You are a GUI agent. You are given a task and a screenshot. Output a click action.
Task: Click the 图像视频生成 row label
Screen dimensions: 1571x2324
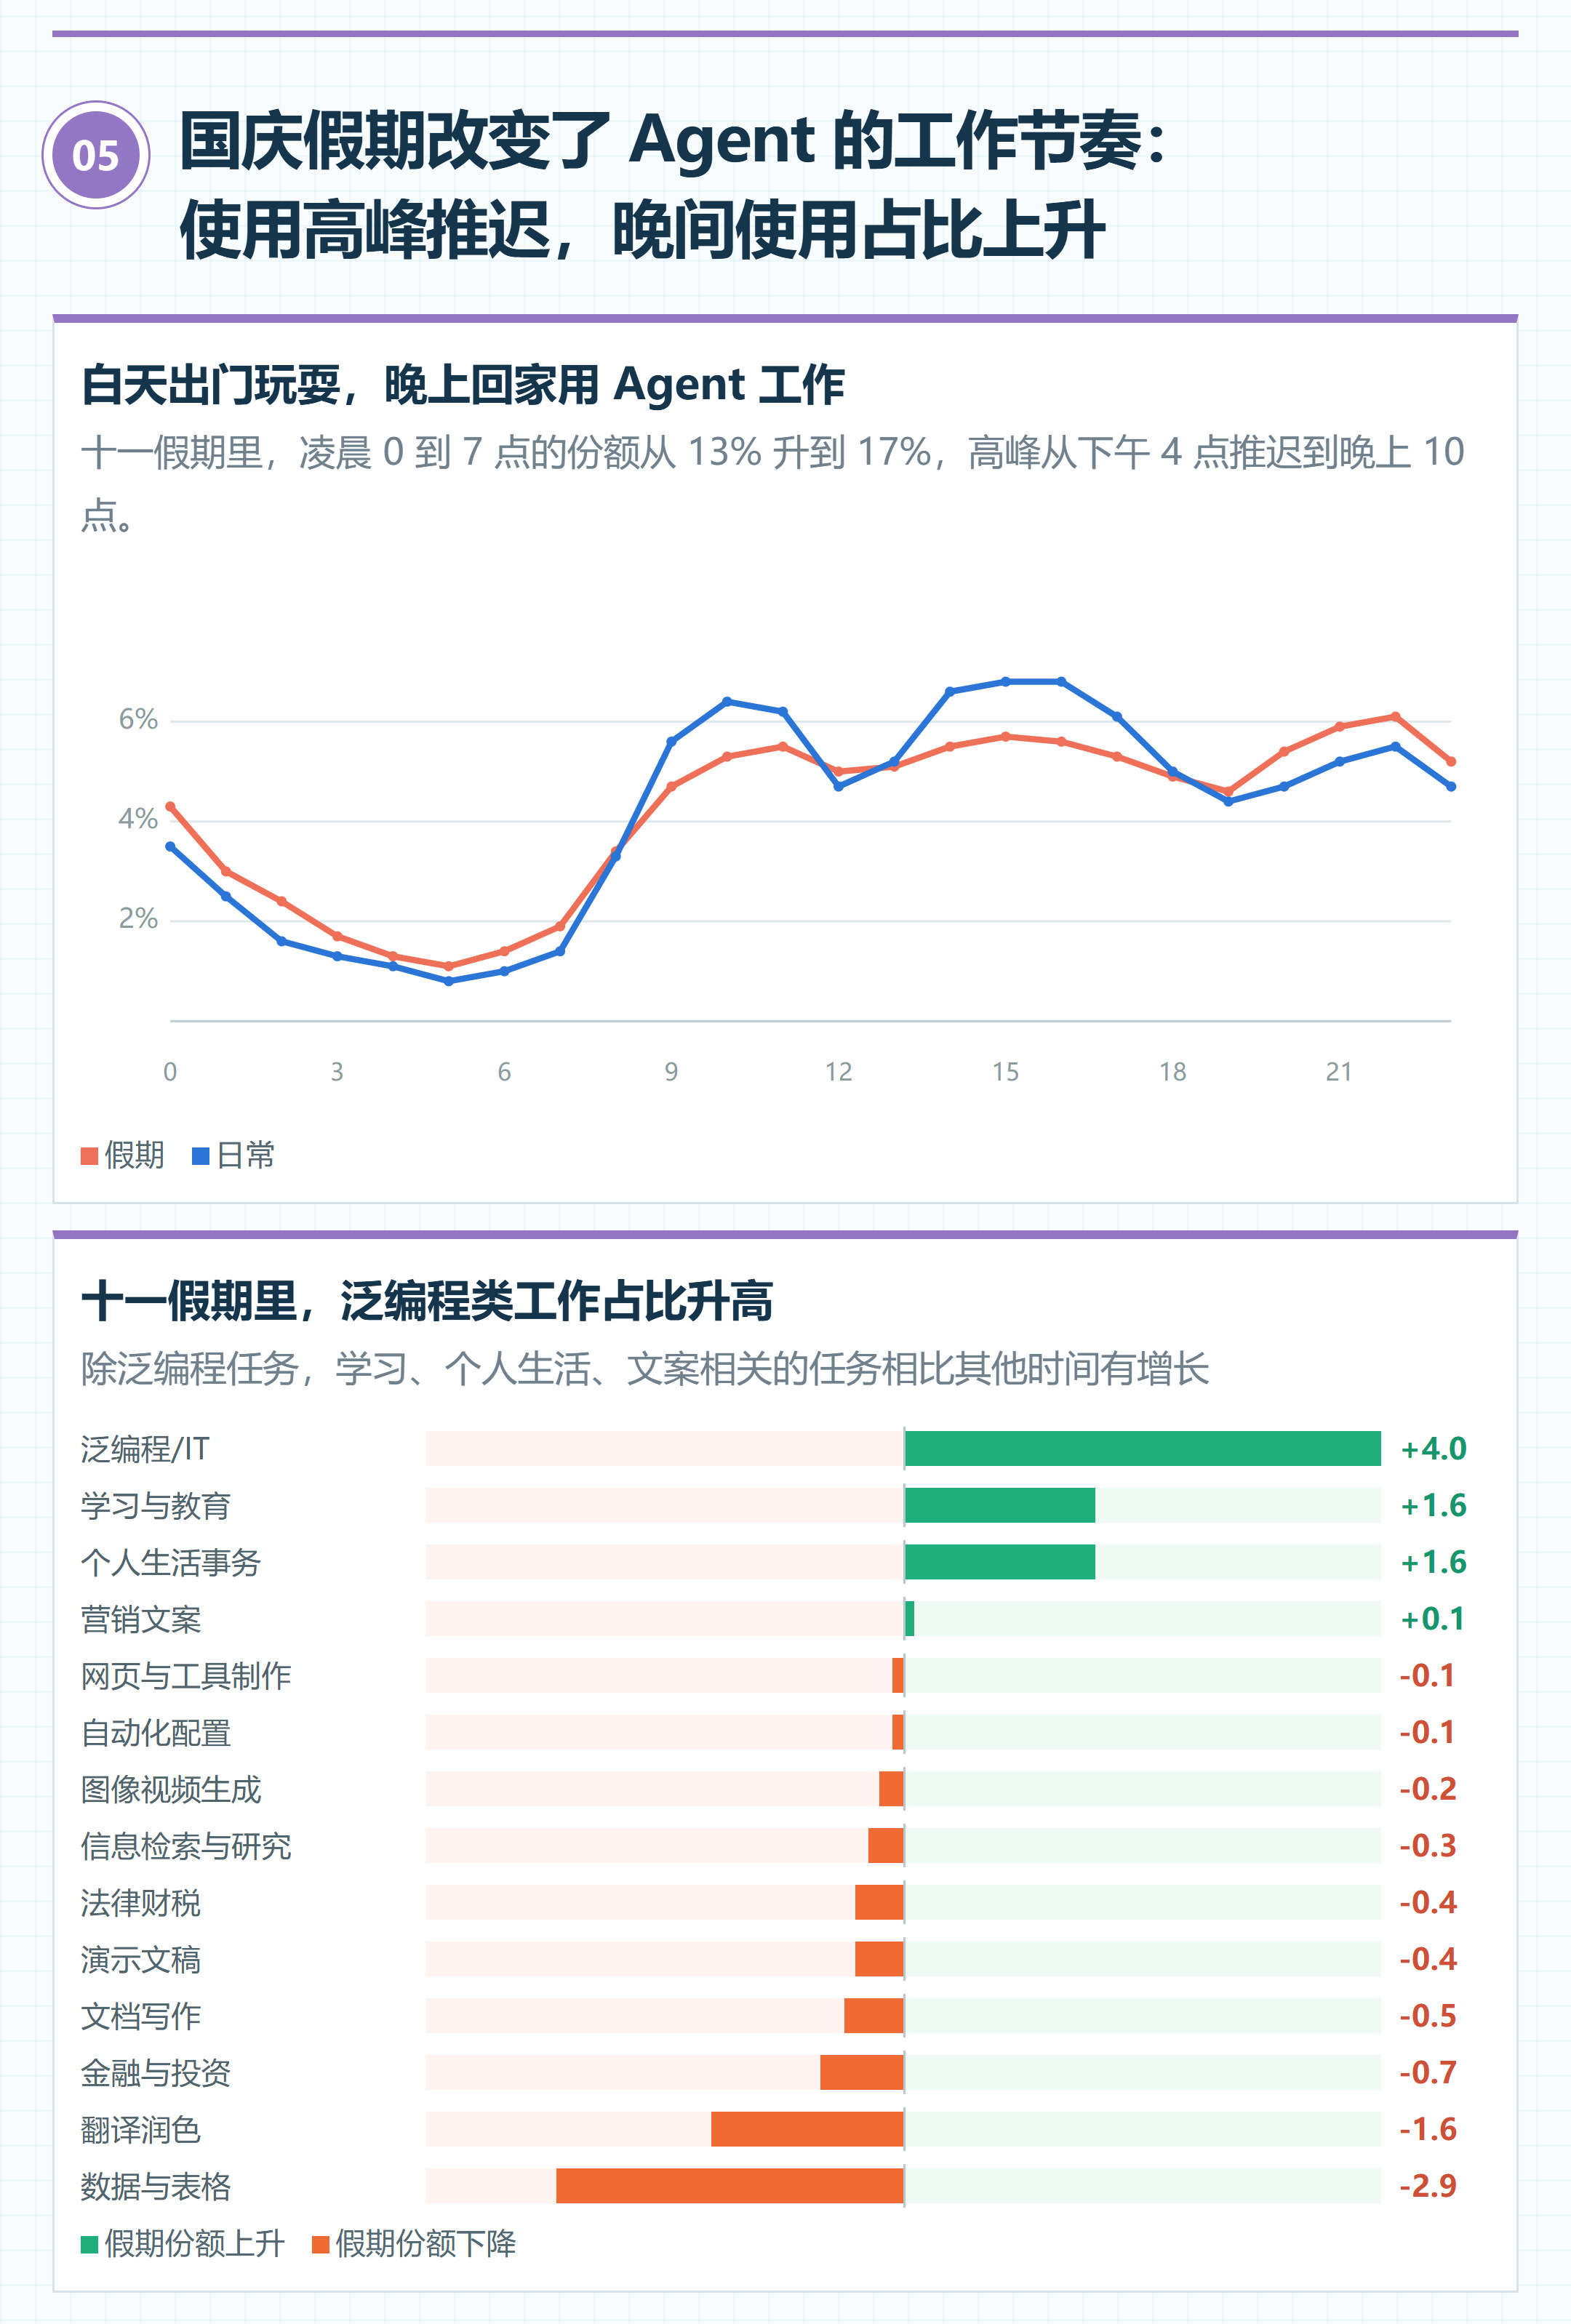[171, 1789]
